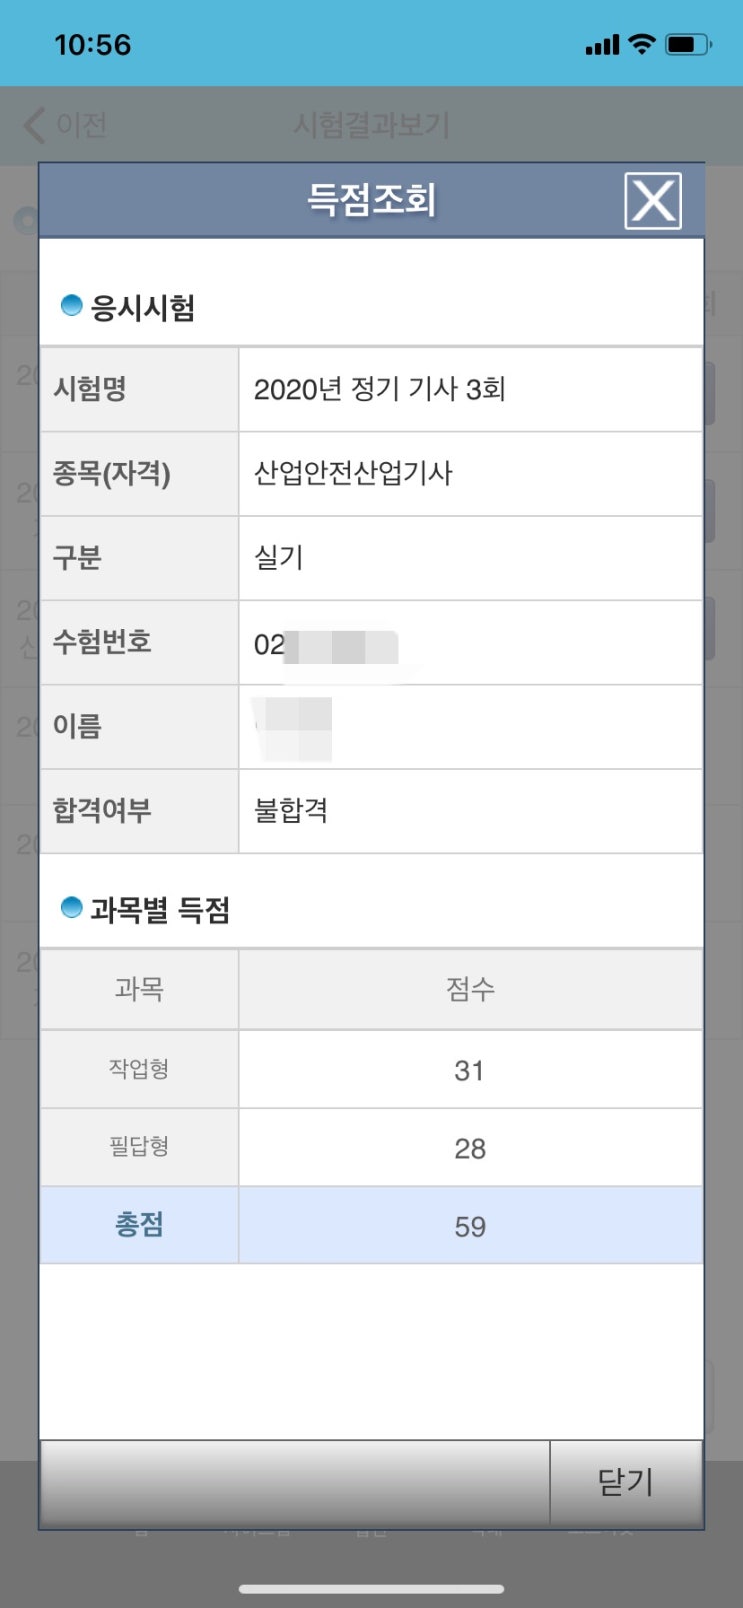Image resolution: width=743 pixels, height=1608 pixels.
Task: Tap the exam name 2020년 정기 기사 3회
Action: 380,389
